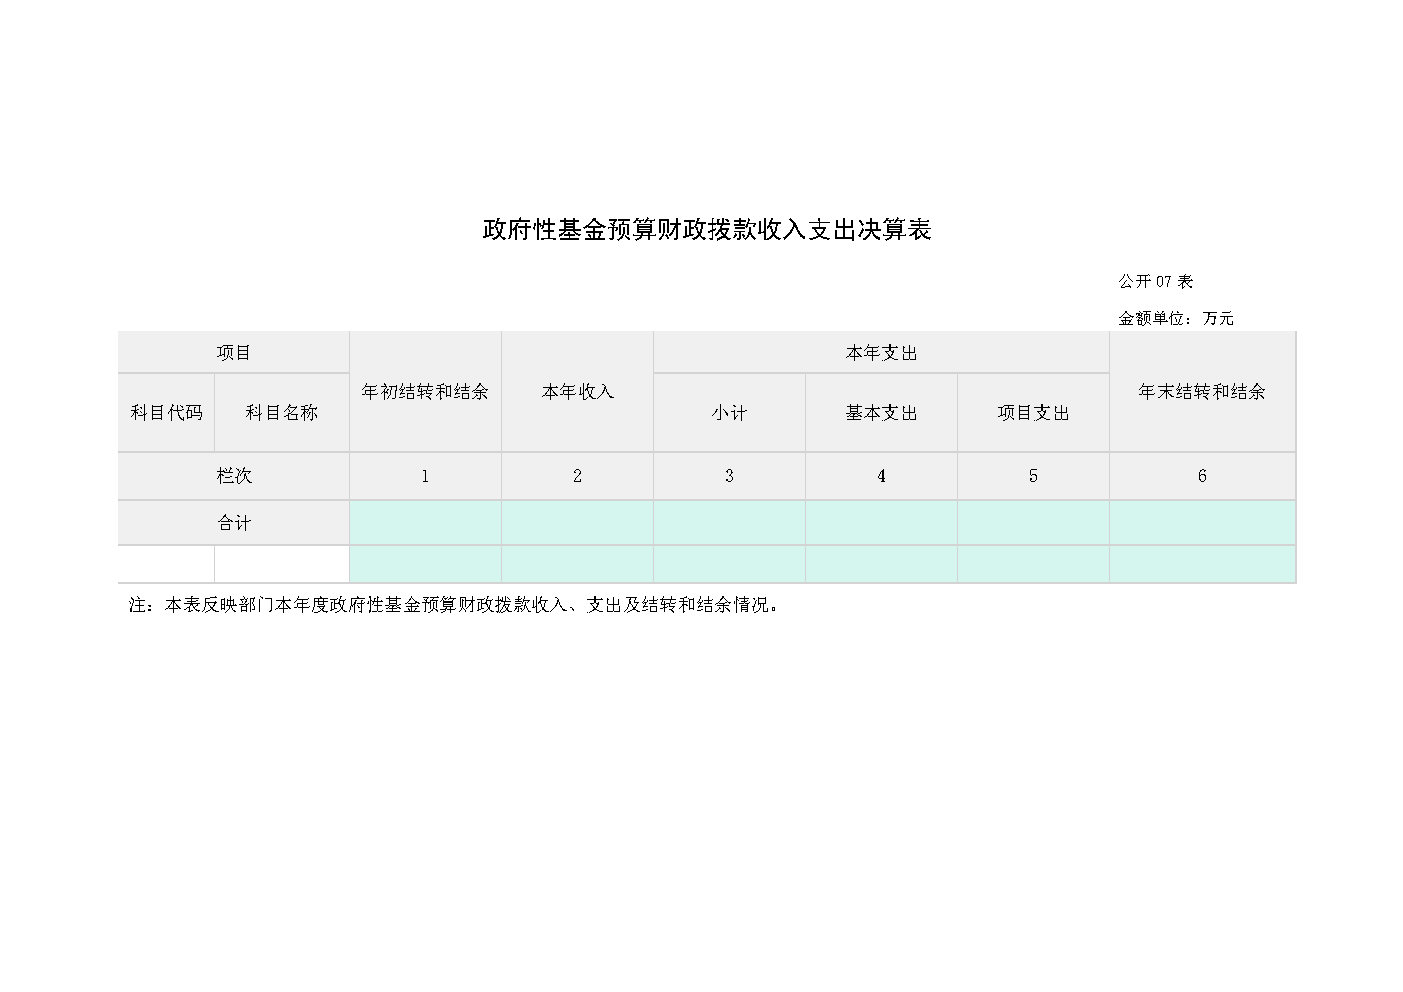
Task: Select the 本年收入 column header
Action: click(x=577, y=392)
